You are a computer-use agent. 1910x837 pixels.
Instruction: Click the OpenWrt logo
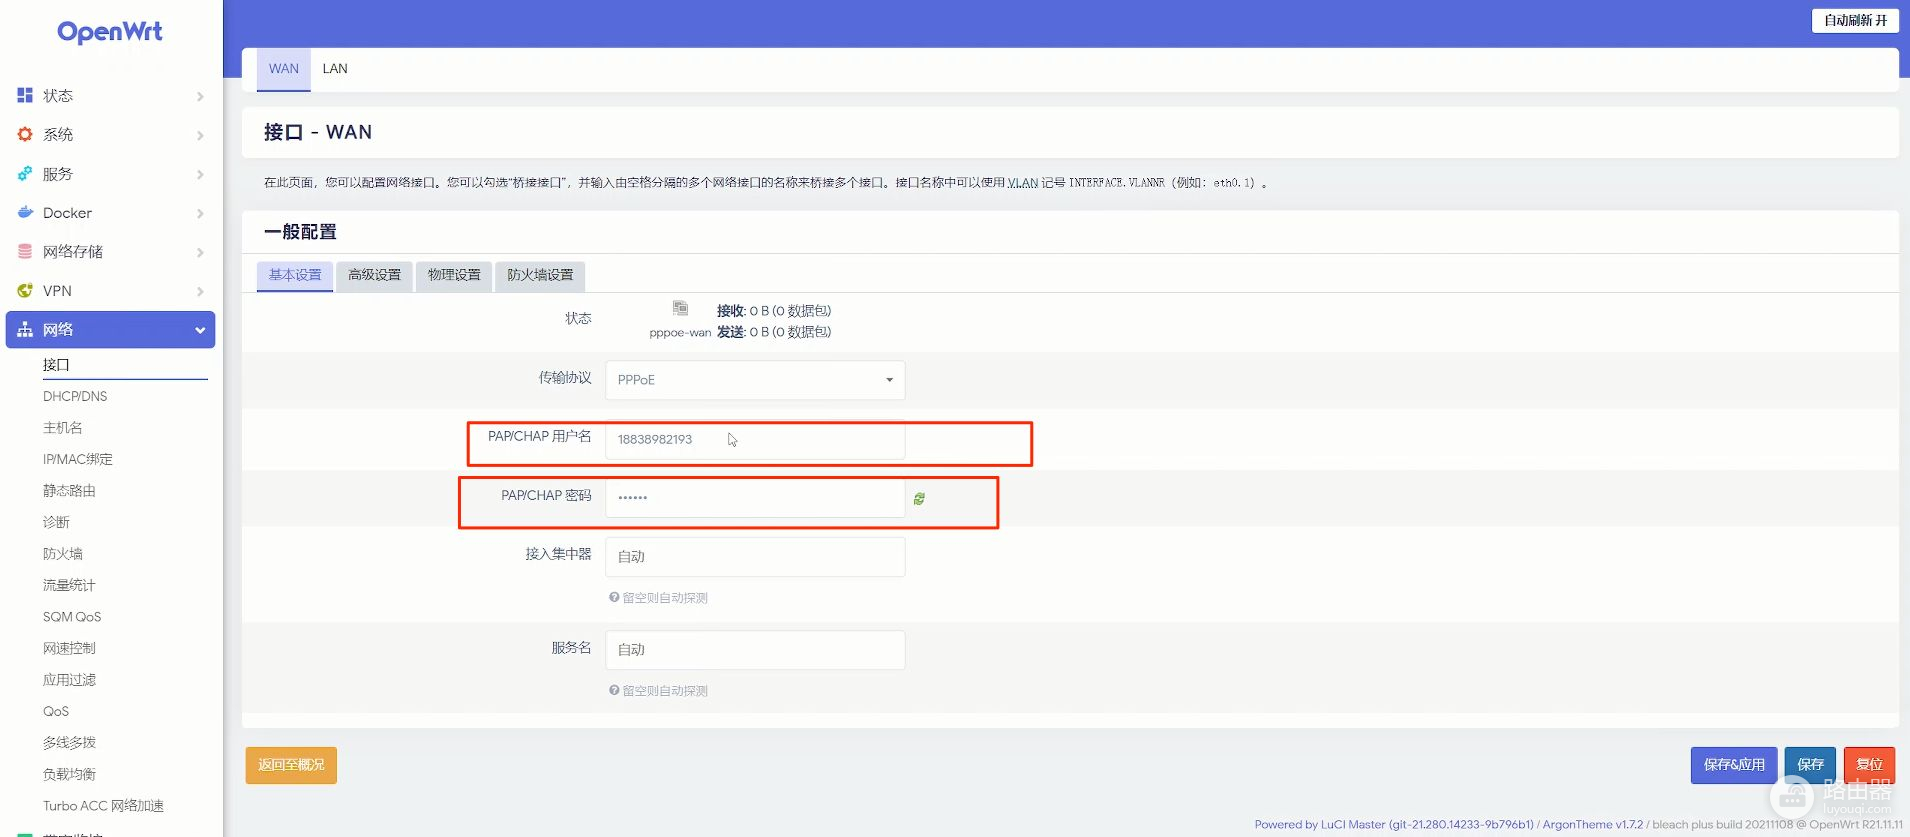tap(110, 32)
